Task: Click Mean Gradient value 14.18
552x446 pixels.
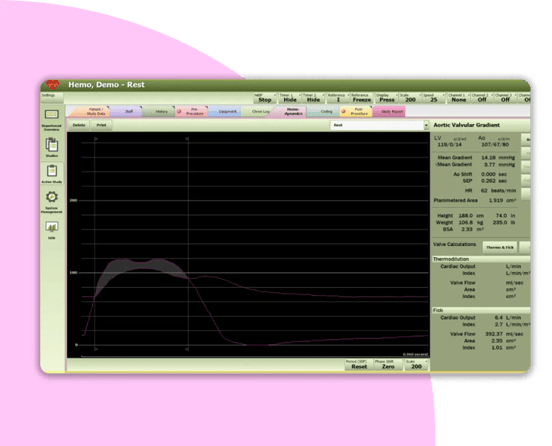Action: pos(488,158)
